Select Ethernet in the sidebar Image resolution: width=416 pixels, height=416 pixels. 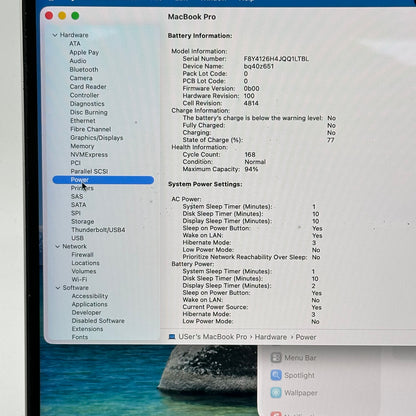tap(83, 121)
